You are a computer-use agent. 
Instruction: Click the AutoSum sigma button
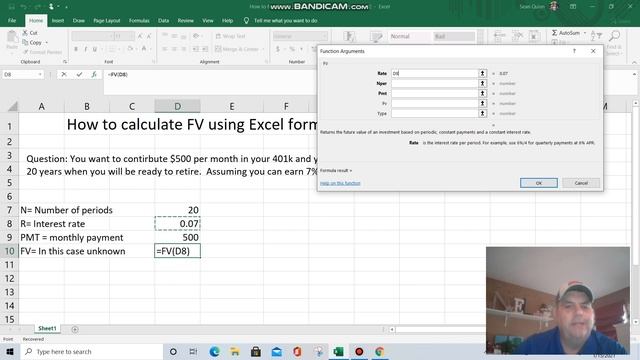(565, 33)
